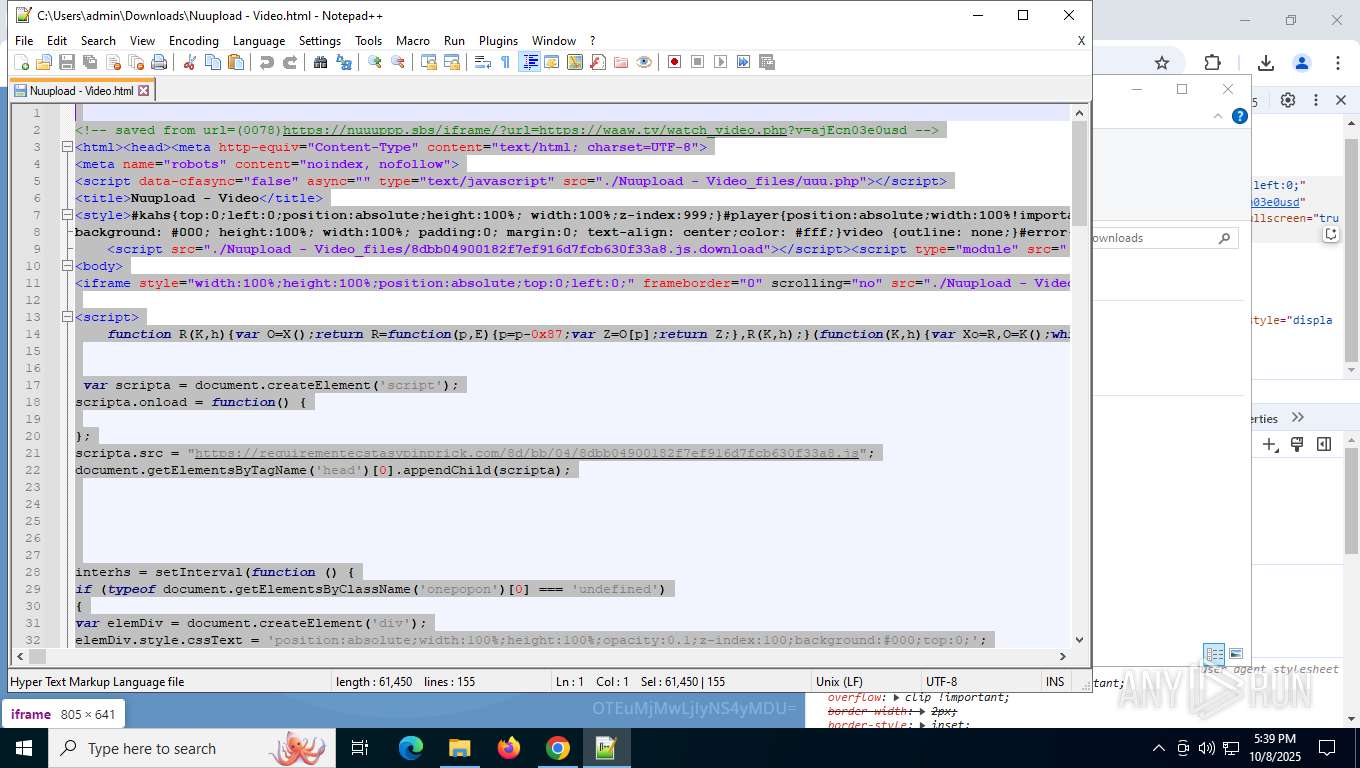The width and height of the screenshot is (1360, 768).
Task: Click the requirementecstasypinprick.com URL on line 21
Action: click(527, 453)
